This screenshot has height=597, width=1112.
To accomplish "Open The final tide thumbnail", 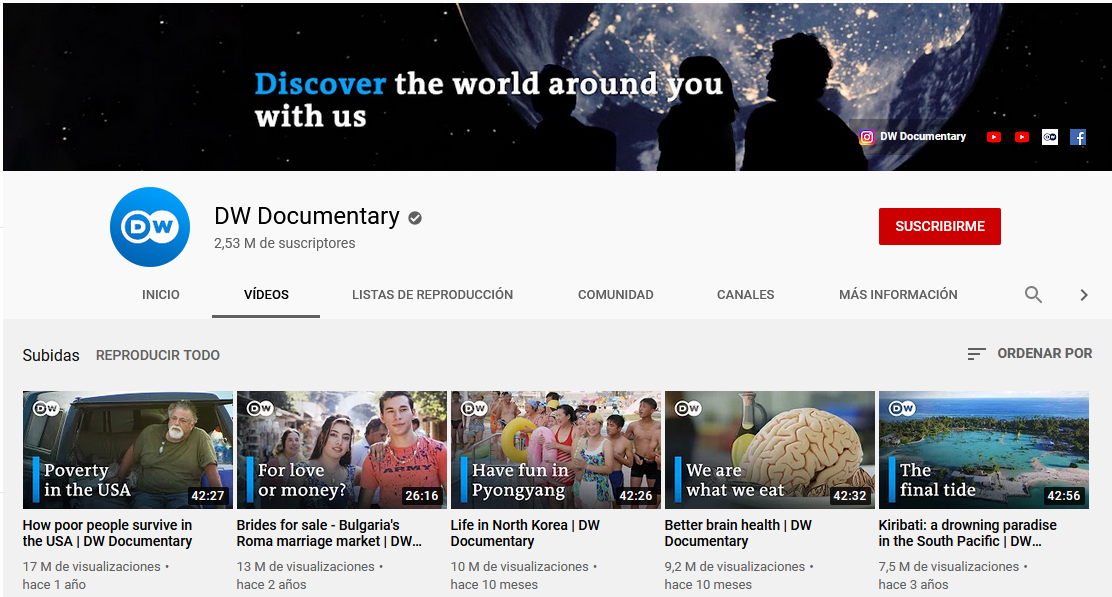I will click(984, 450).
